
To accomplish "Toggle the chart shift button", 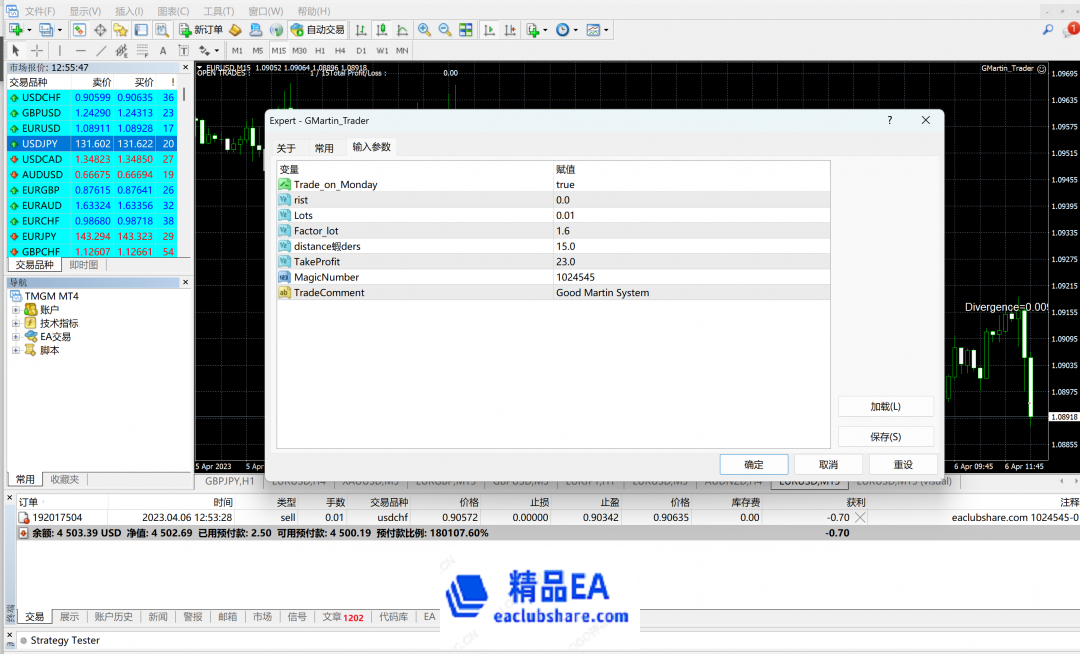I will [x=510, y=30].
